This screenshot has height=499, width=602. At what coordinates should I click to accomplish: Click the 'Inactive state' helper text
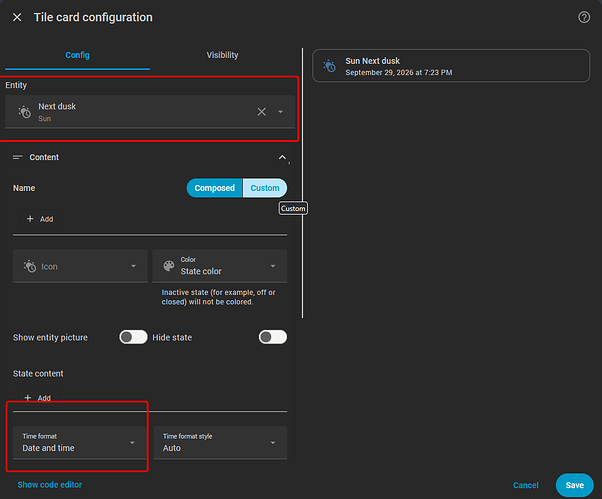[218, 297]
